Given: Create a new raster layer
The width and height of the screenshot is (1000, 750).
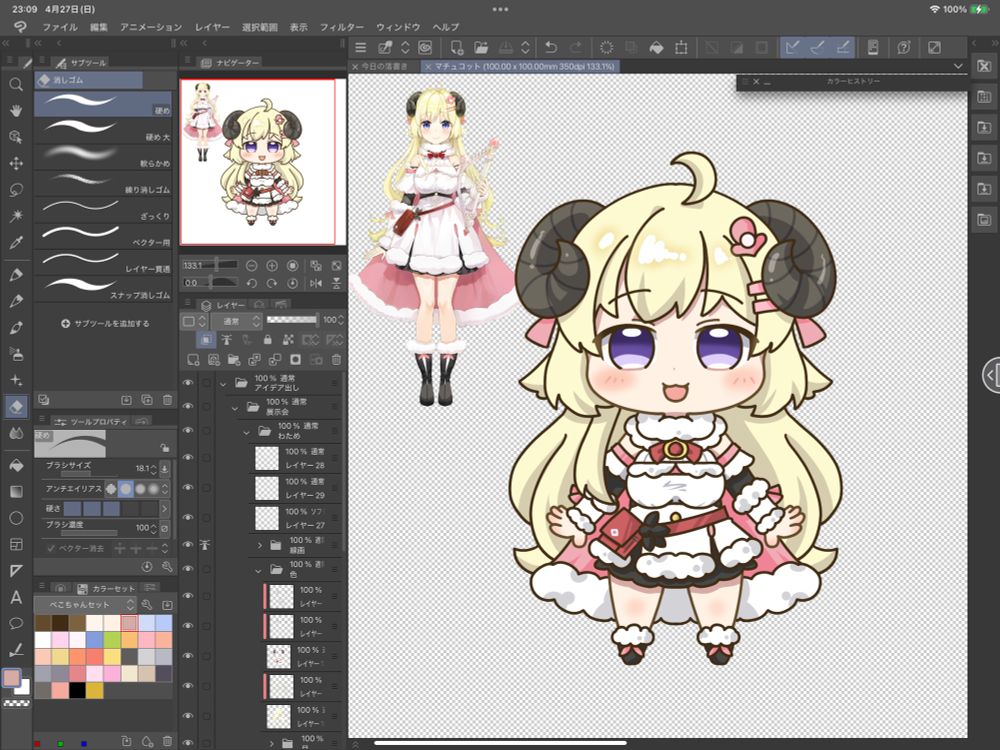Looking at the screenshot, I should [x=193, y=360].
